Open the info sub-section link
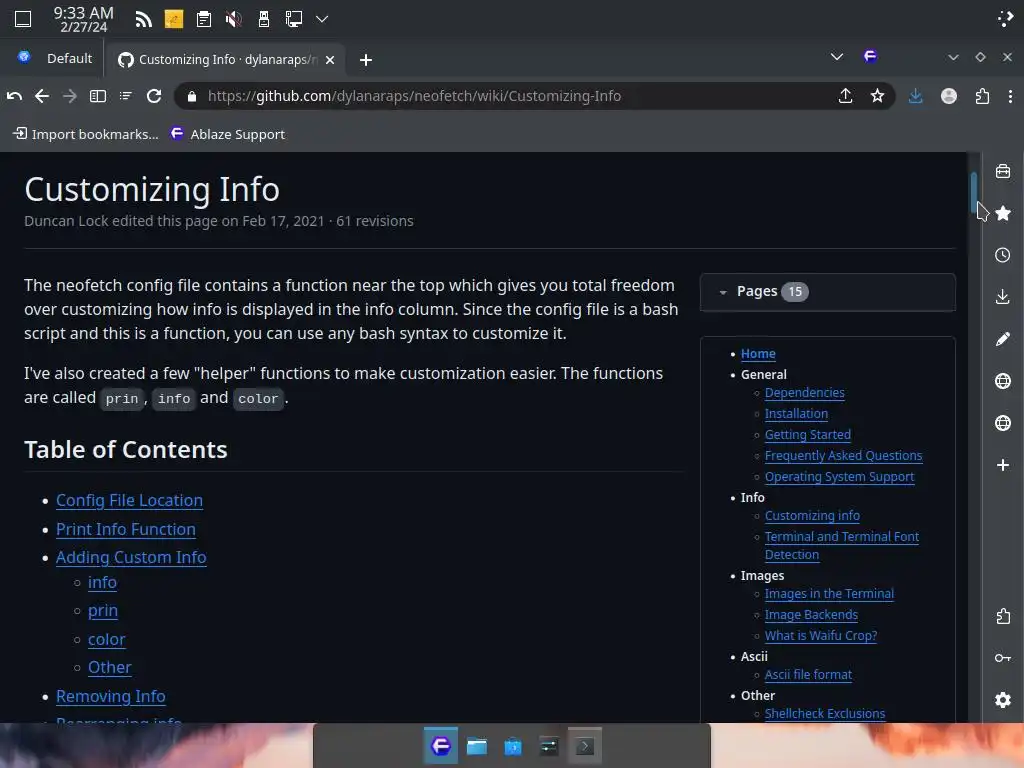1024x768 pixels. click(x=103, y=582)
